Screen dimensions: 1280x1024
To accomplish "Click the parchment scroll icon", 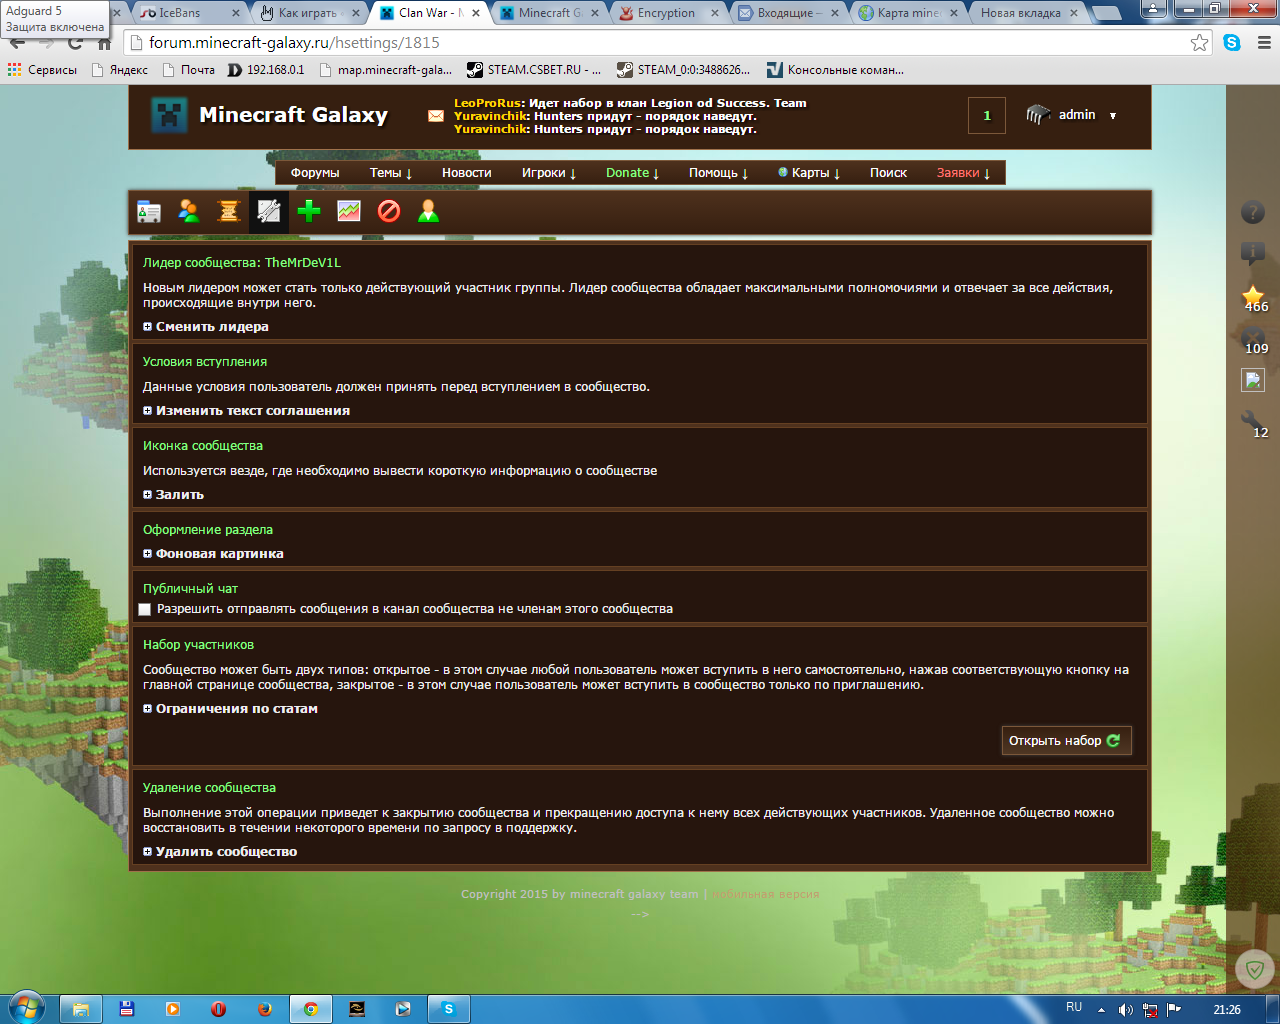I will pyautogui.click(x=229, y=211).
